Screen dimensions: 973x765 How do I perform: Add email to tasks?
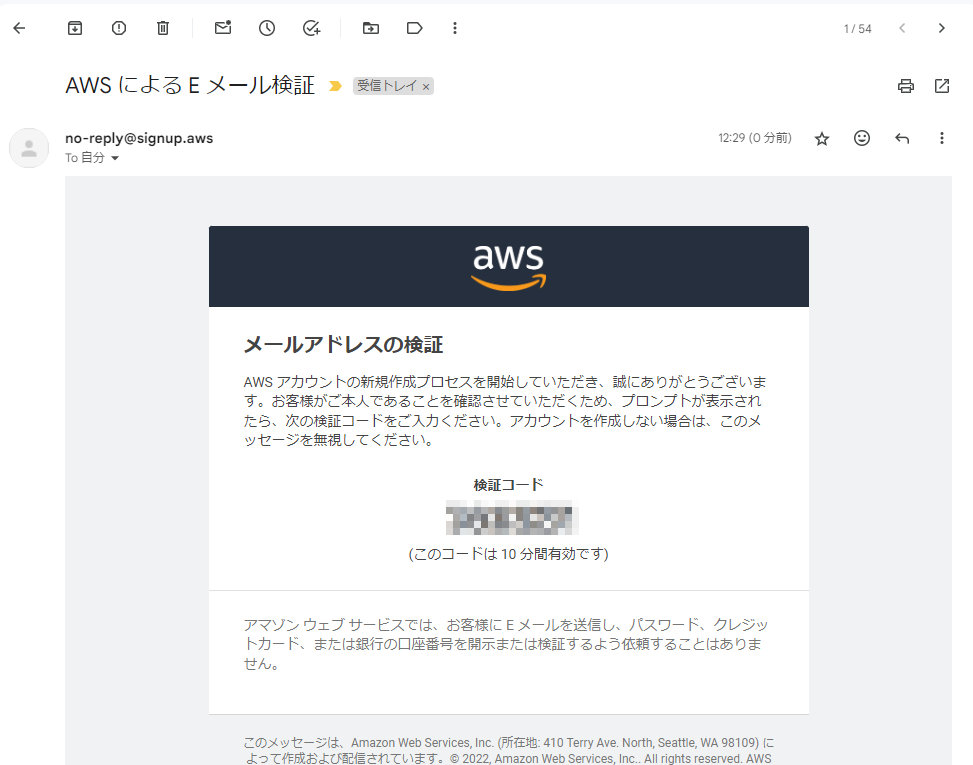311,28
